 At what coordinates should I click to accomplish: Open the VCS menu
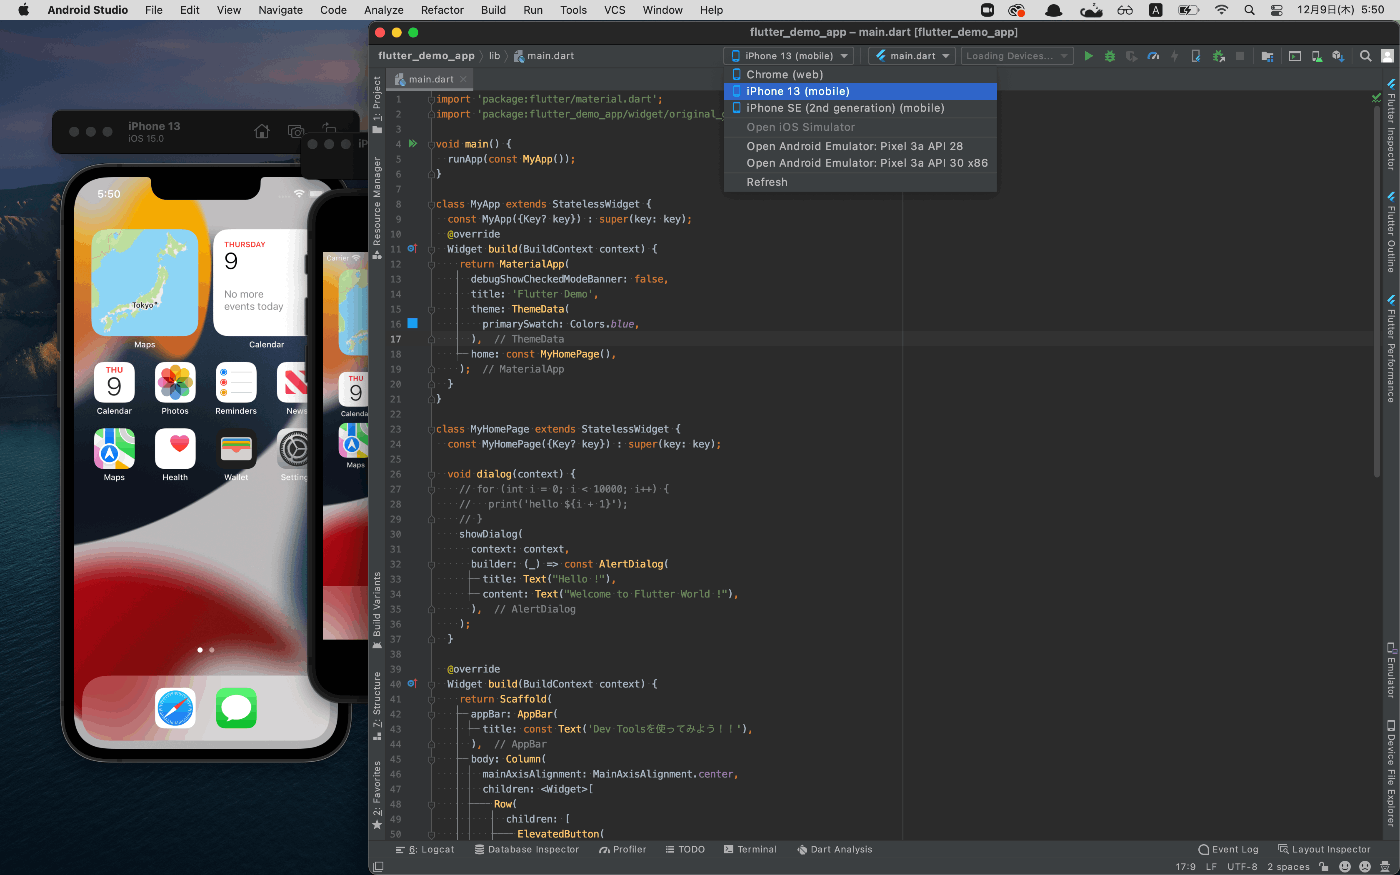point(615,10)
